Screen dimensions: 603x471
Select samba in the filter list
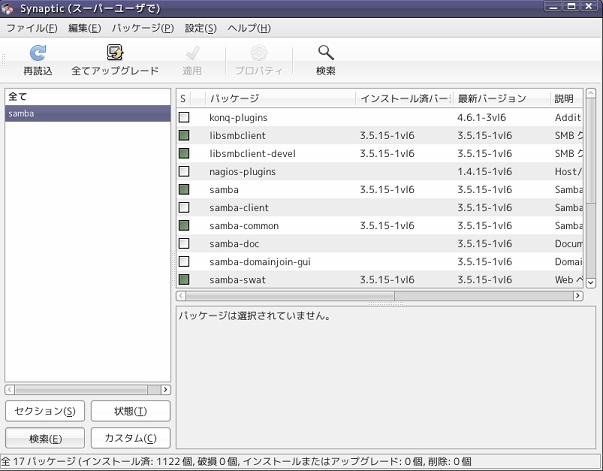pyautogui.click(x=88, y=113)
